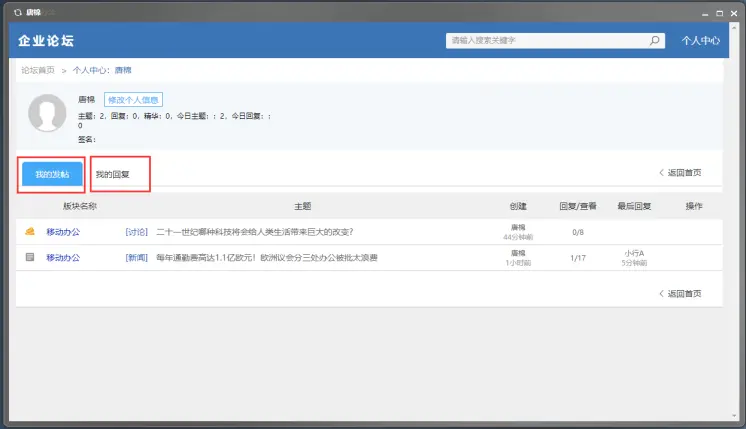Screen dimensions: 746x429
Task: Click last replier 小行A
Action: pos(634,254)
